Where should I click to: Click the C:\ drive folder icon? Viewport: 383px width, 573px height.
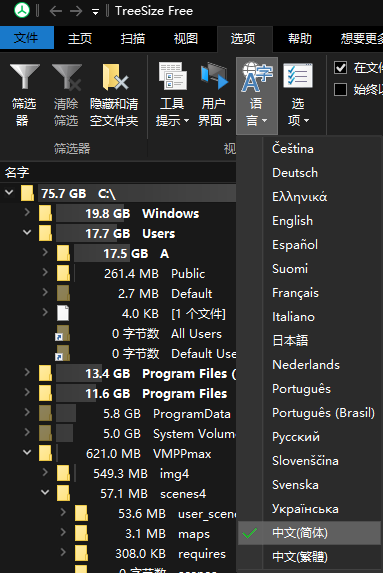[x=27, y=193]
